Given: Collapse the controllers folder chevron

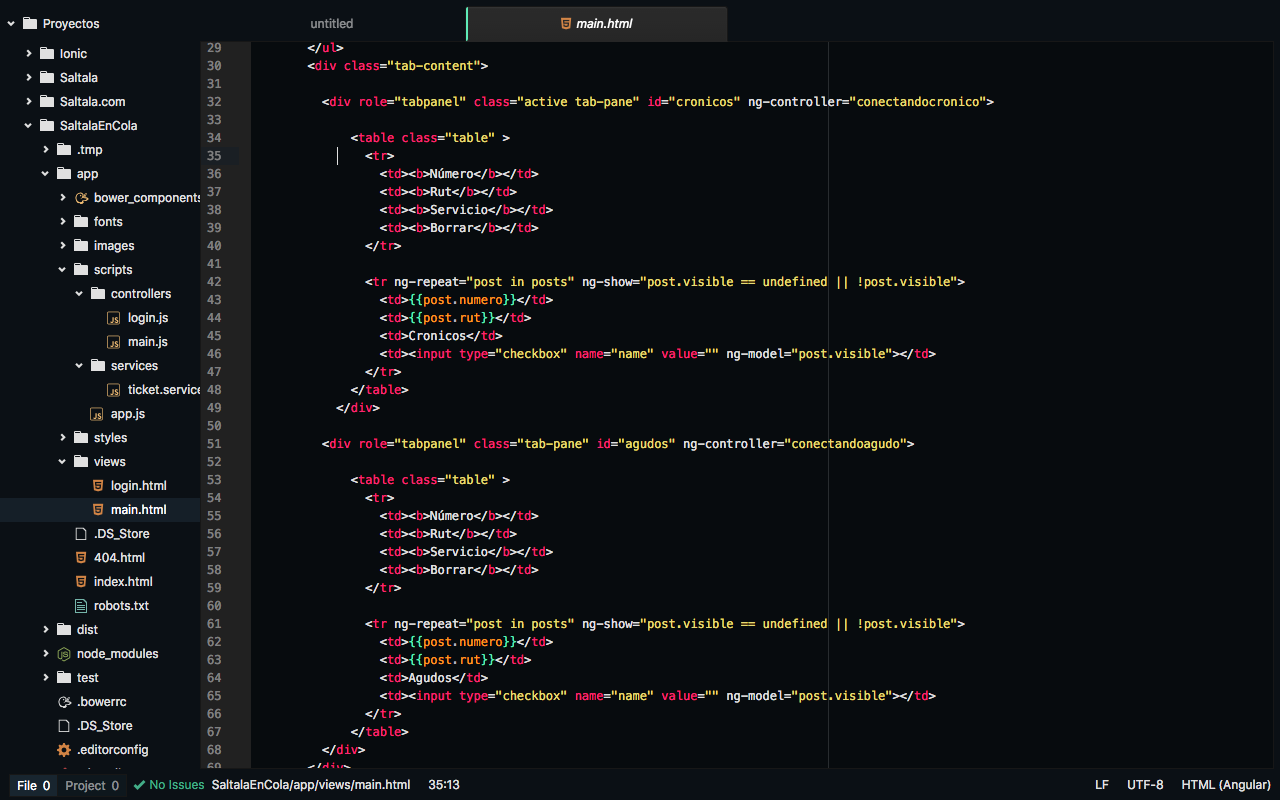Looking at the screenshot, I should tap(80, 293).
